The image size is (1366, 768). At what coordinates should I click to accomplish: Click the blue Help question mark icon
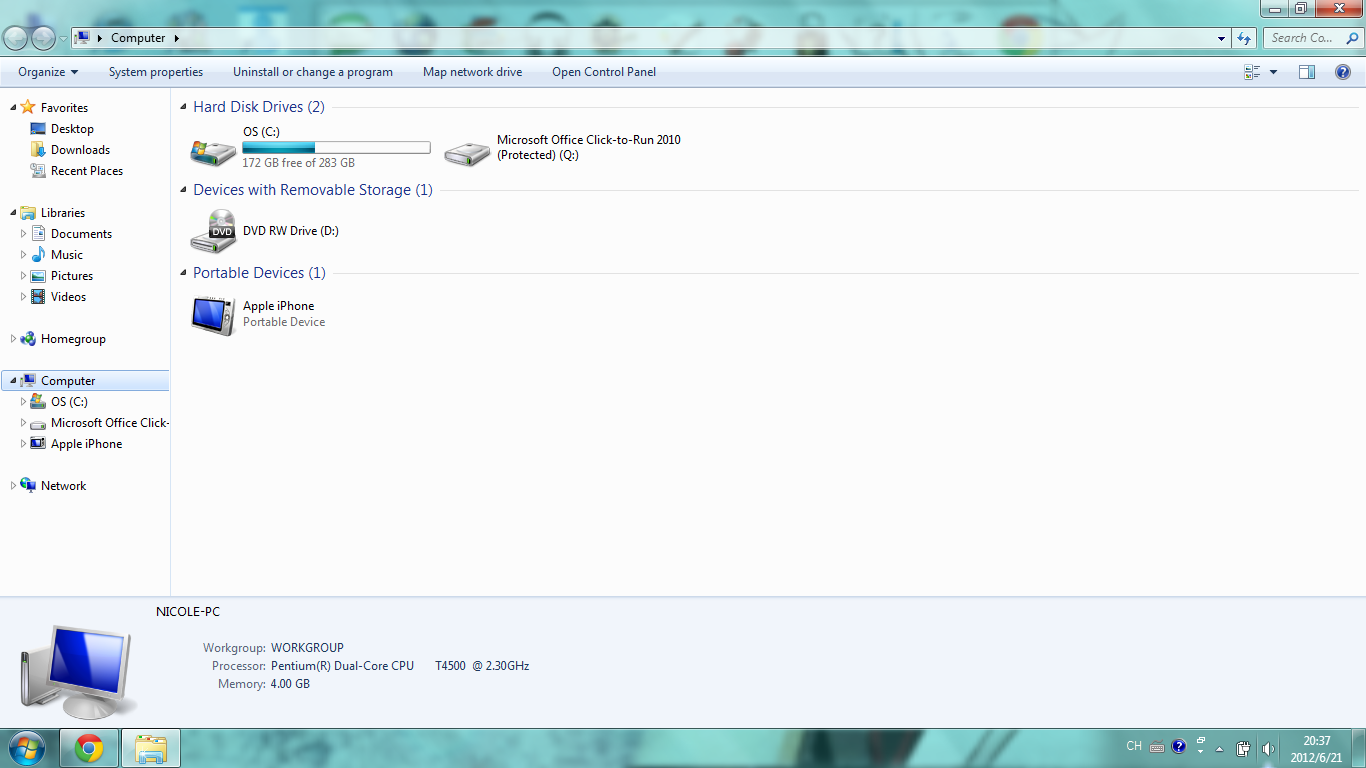1343,72
